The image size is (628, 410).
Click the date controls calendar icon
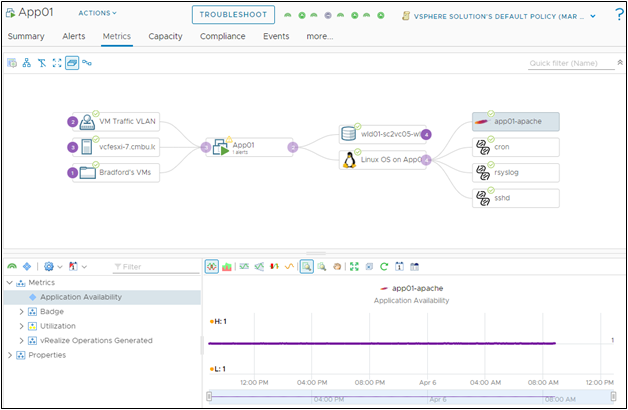click(x=399, y=266)
